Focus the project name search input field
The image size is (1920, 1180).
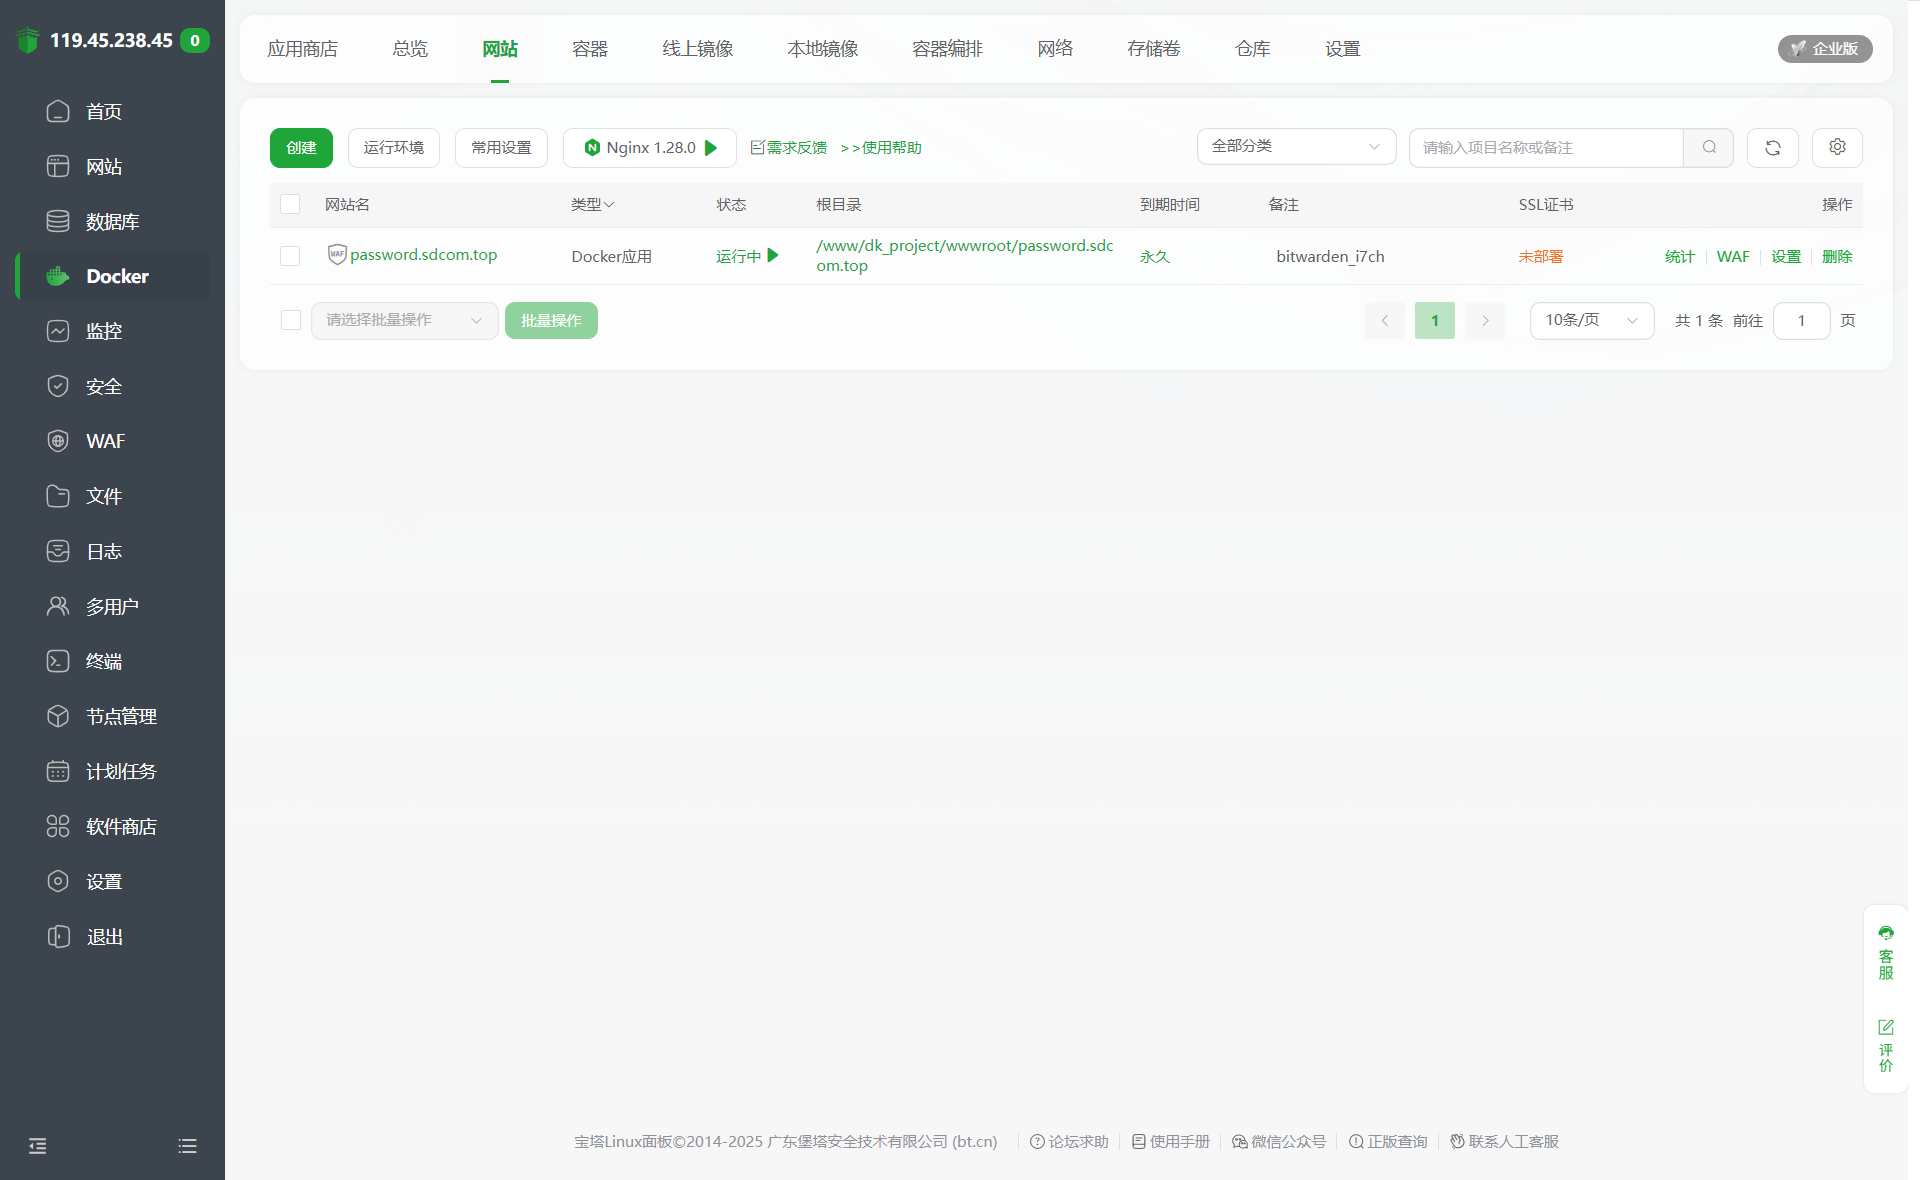[1545, 148]
